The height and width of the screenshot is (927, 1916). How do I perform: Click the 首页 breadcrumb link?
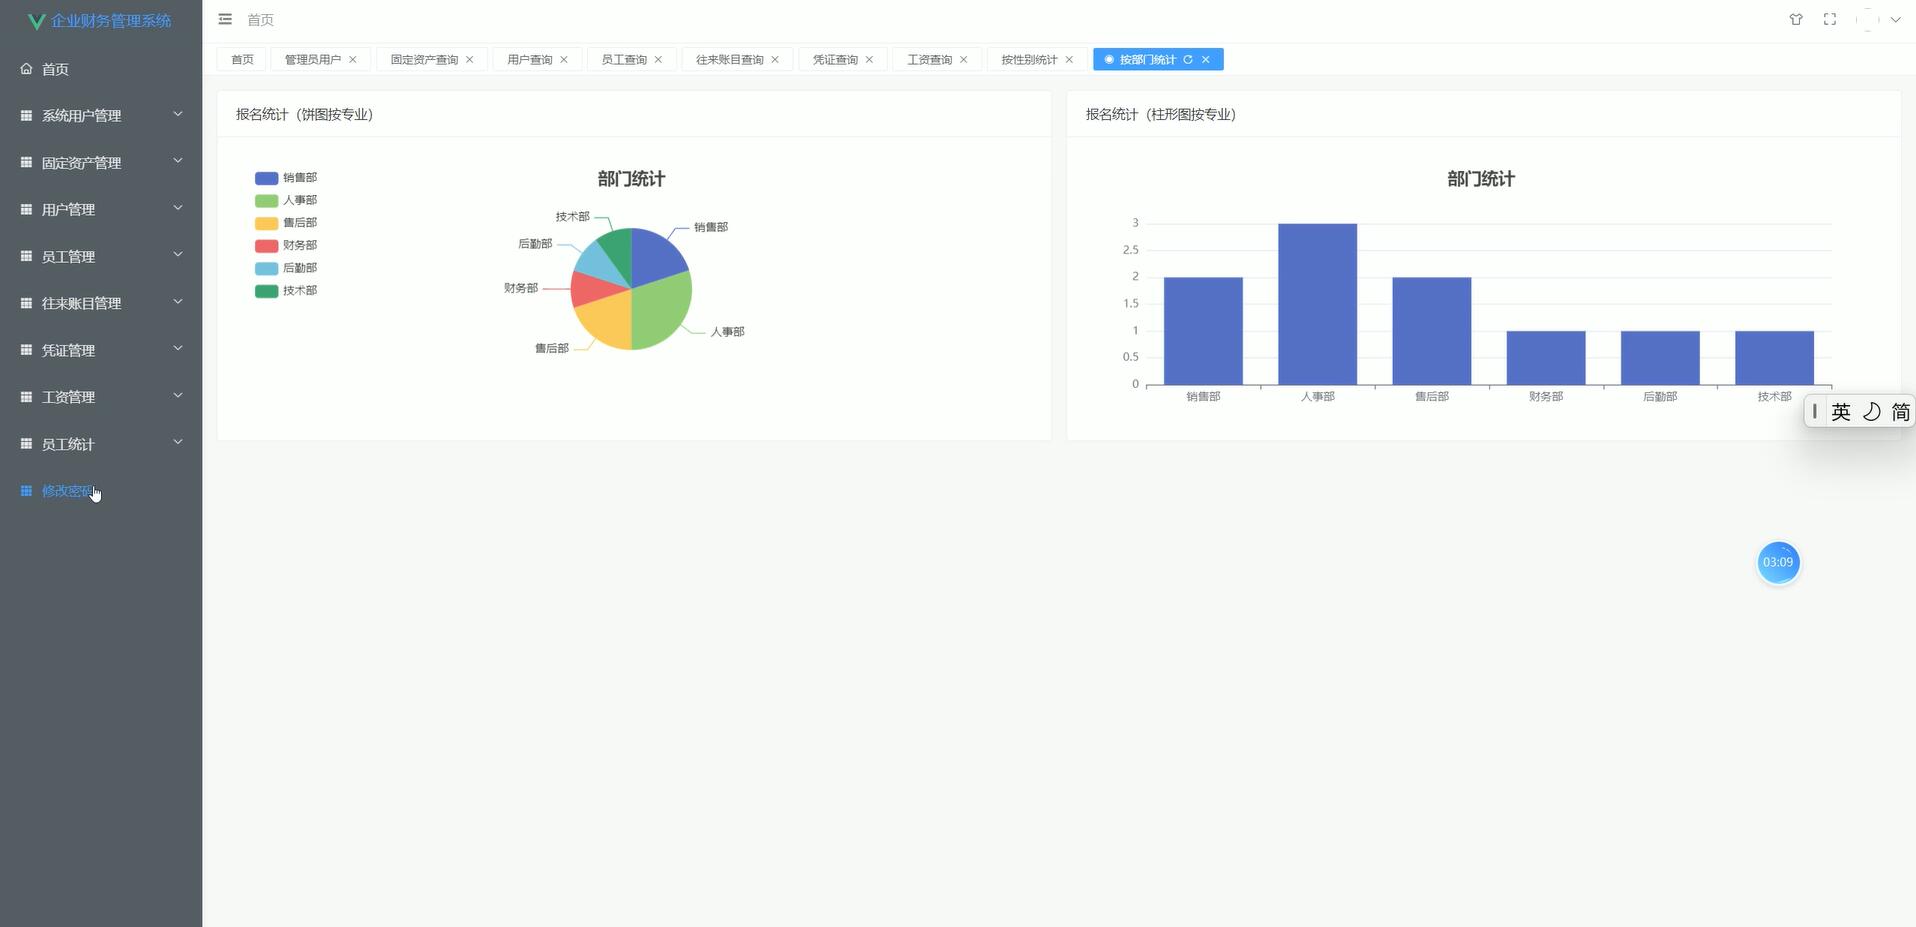point(258,19)
